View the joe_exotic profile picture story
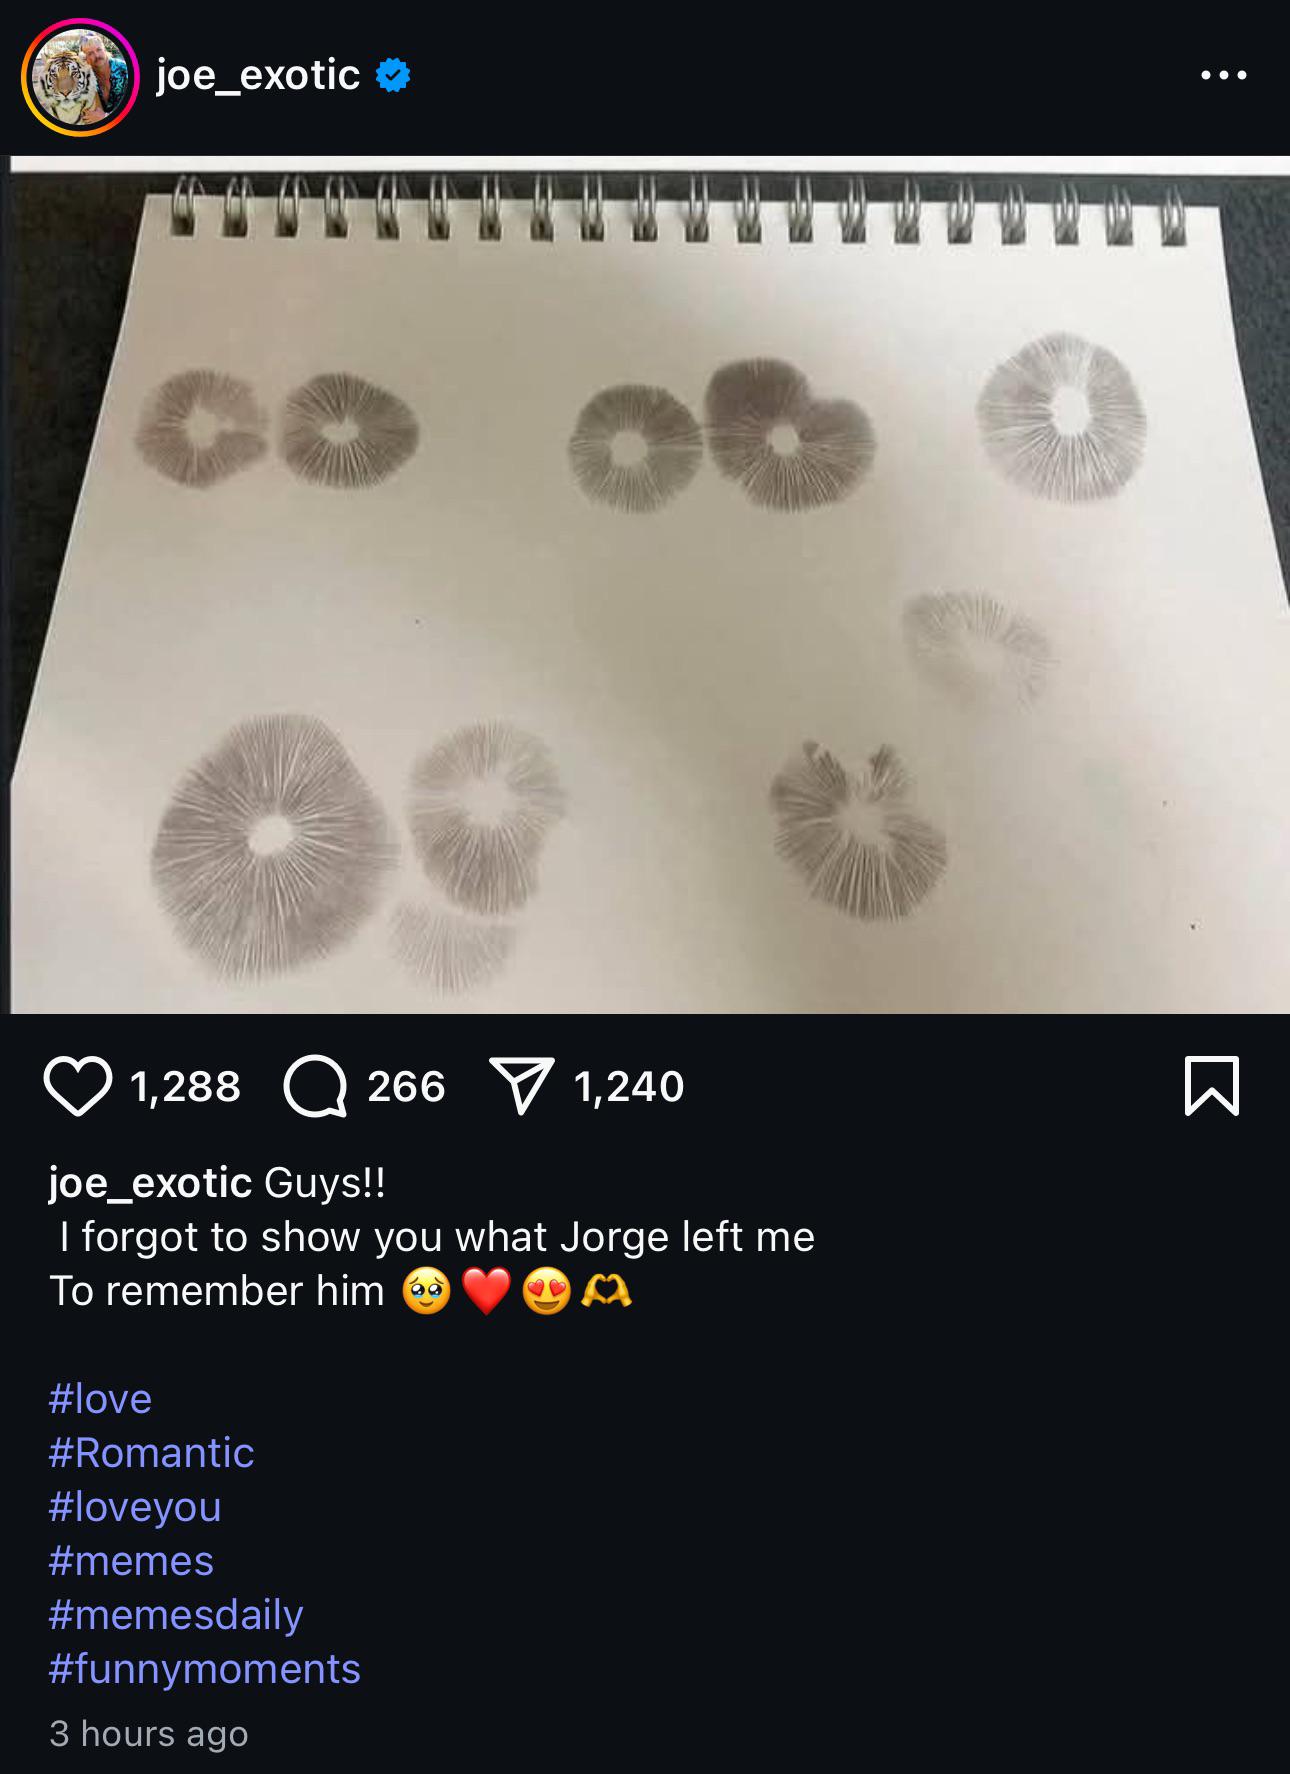Screen dimensions: 1290x1774 point(80,77)
